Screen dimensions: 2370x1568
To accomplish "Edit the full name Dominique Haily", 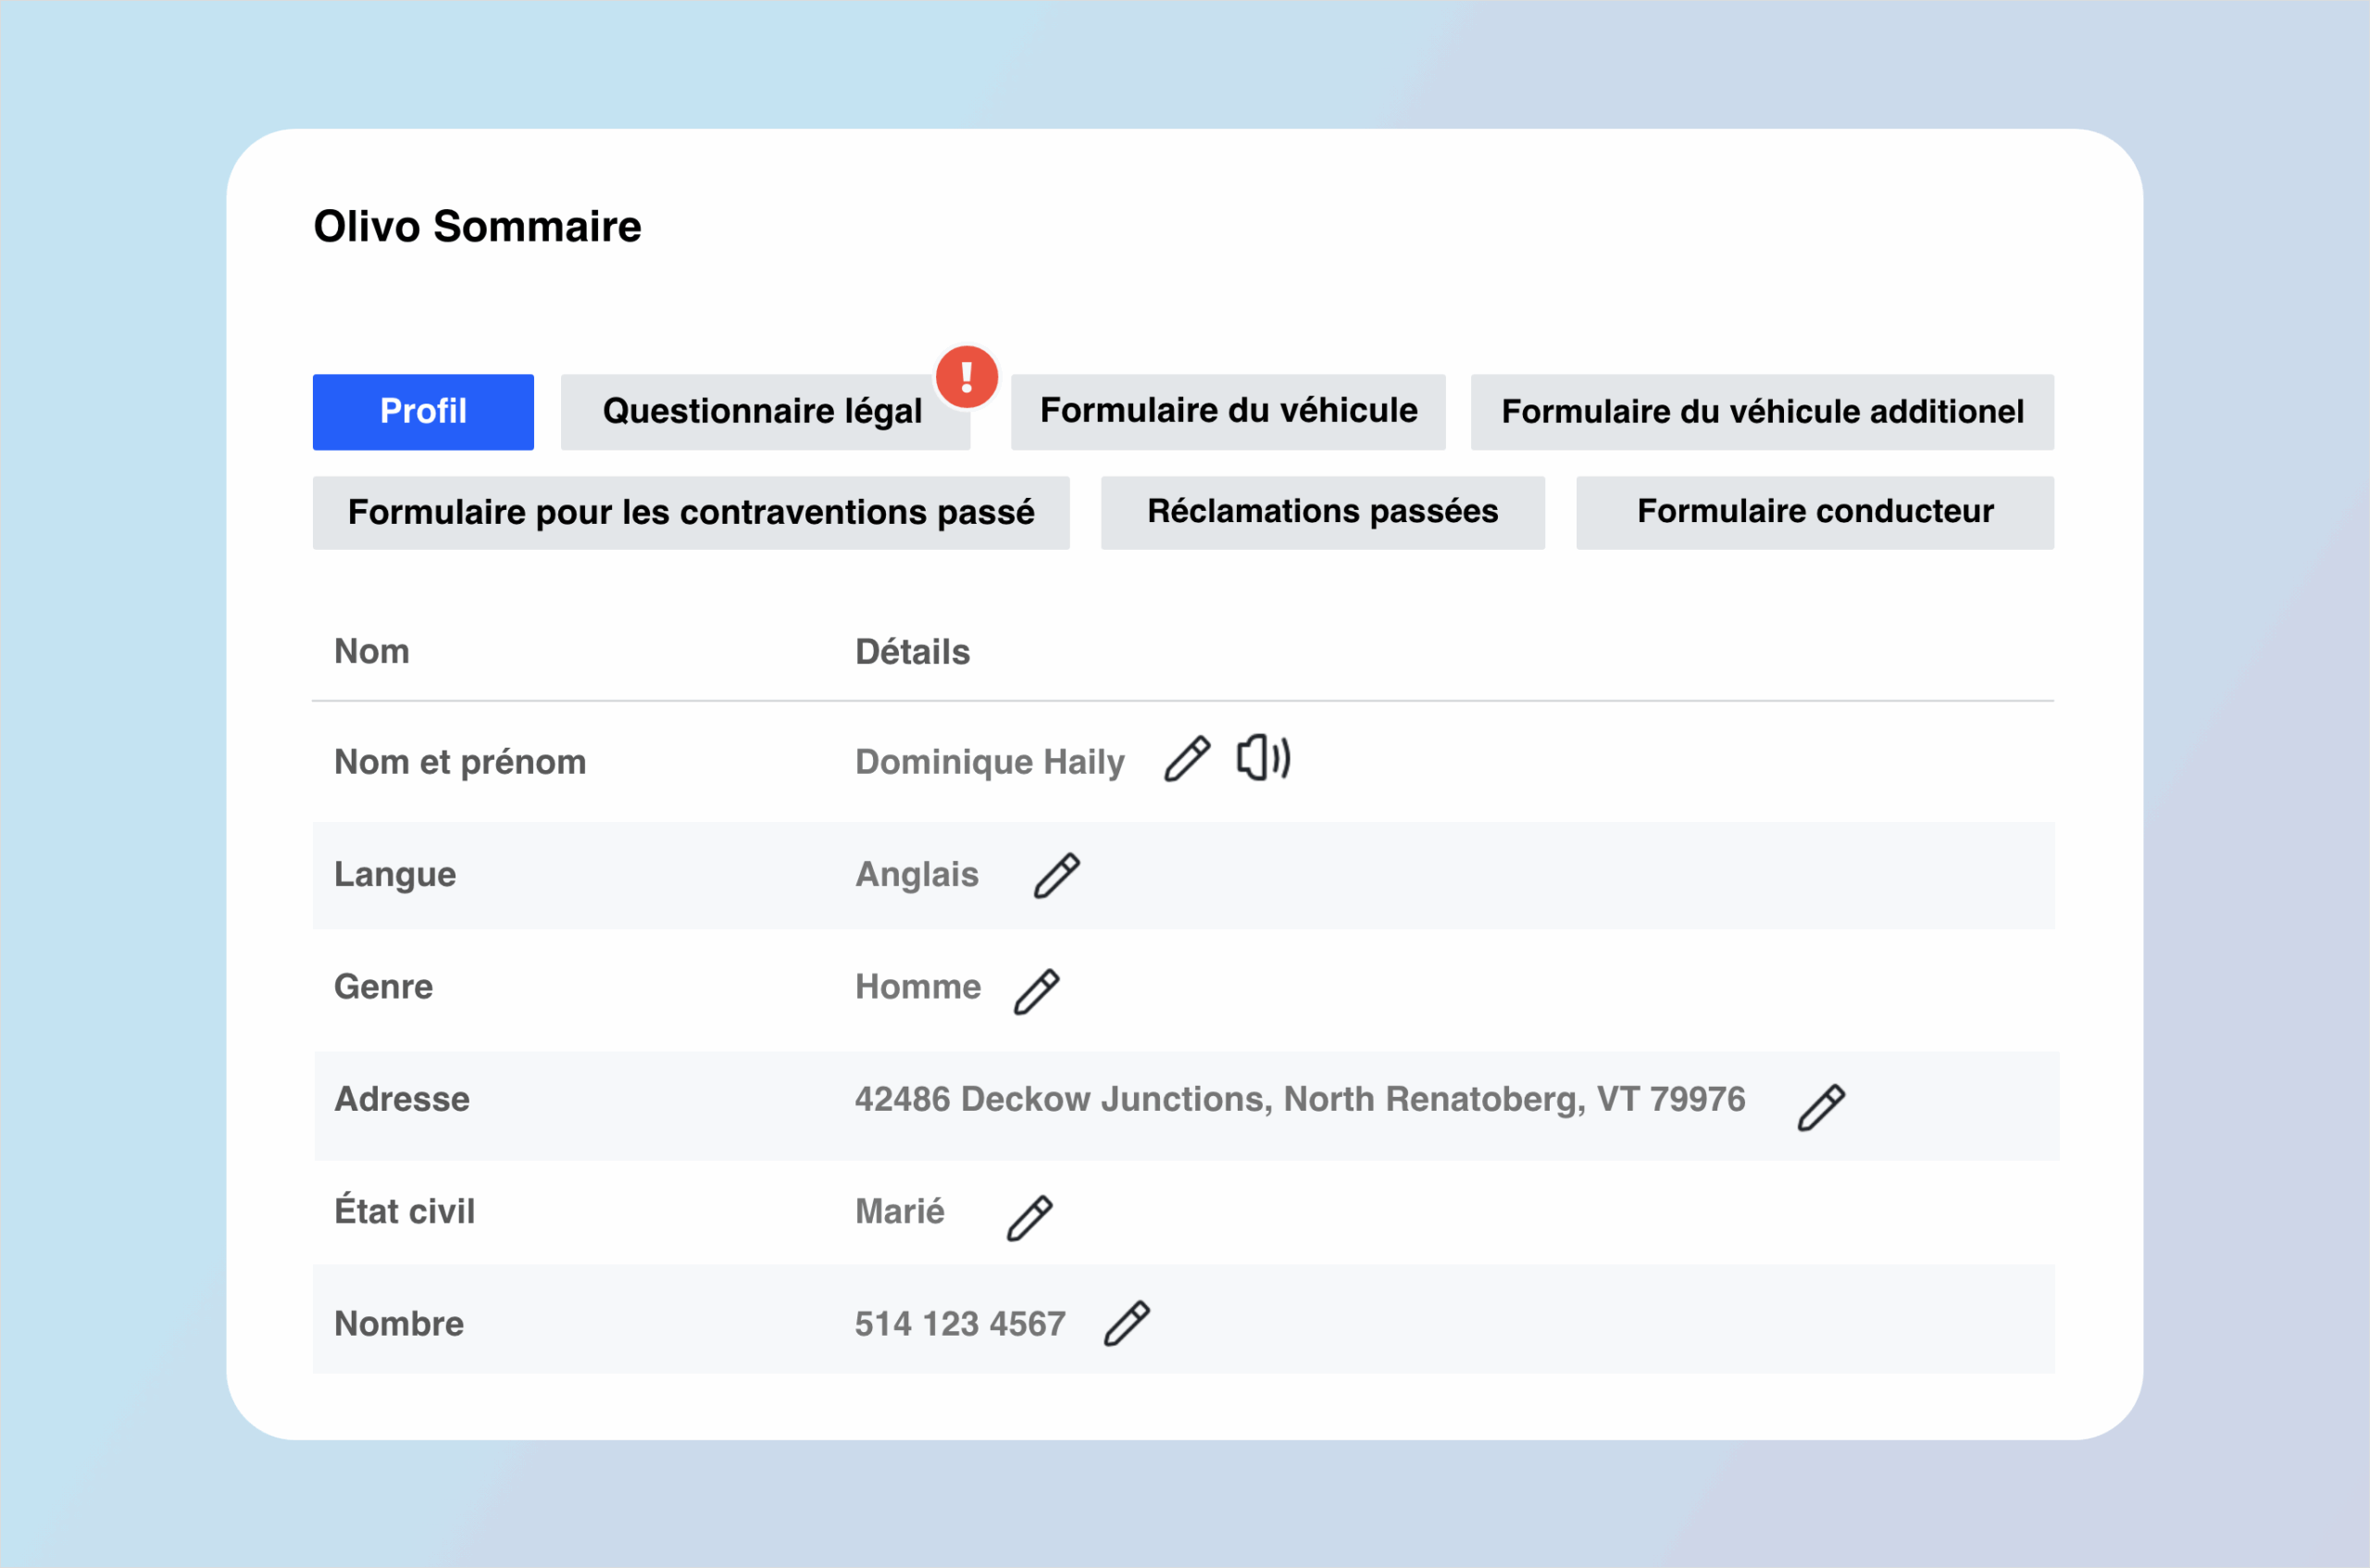I will 1188,760.
